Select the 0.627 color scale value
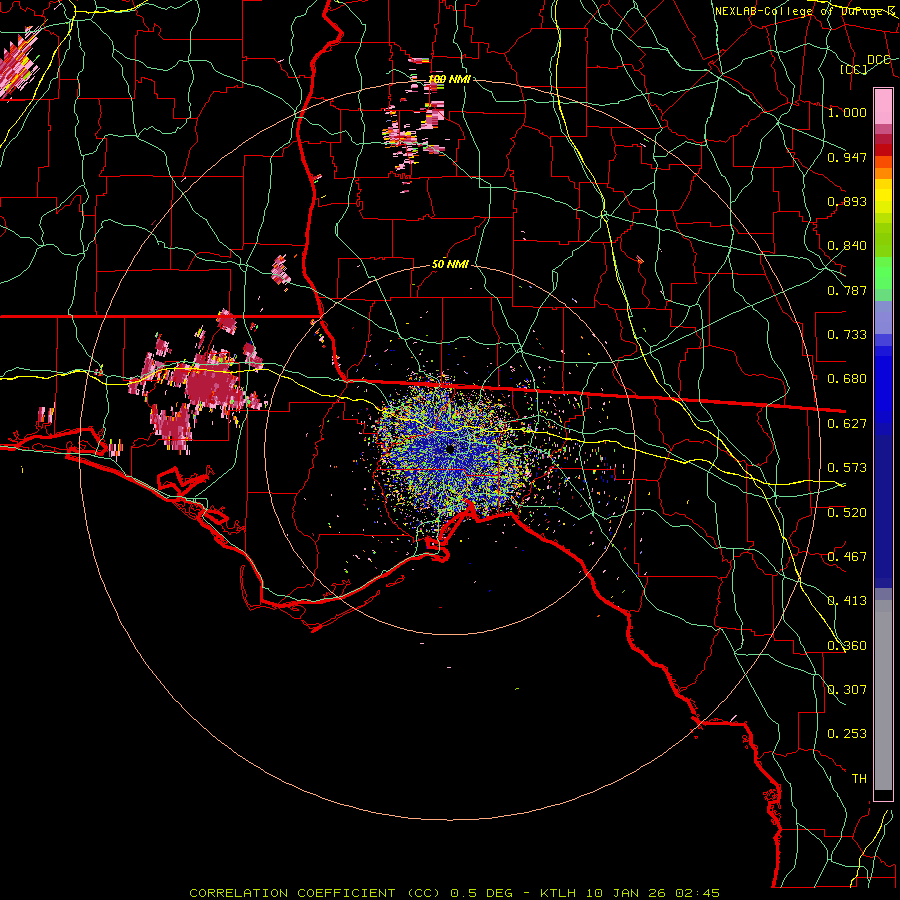This screenshot has width=900, height=900. click(847, 424)
